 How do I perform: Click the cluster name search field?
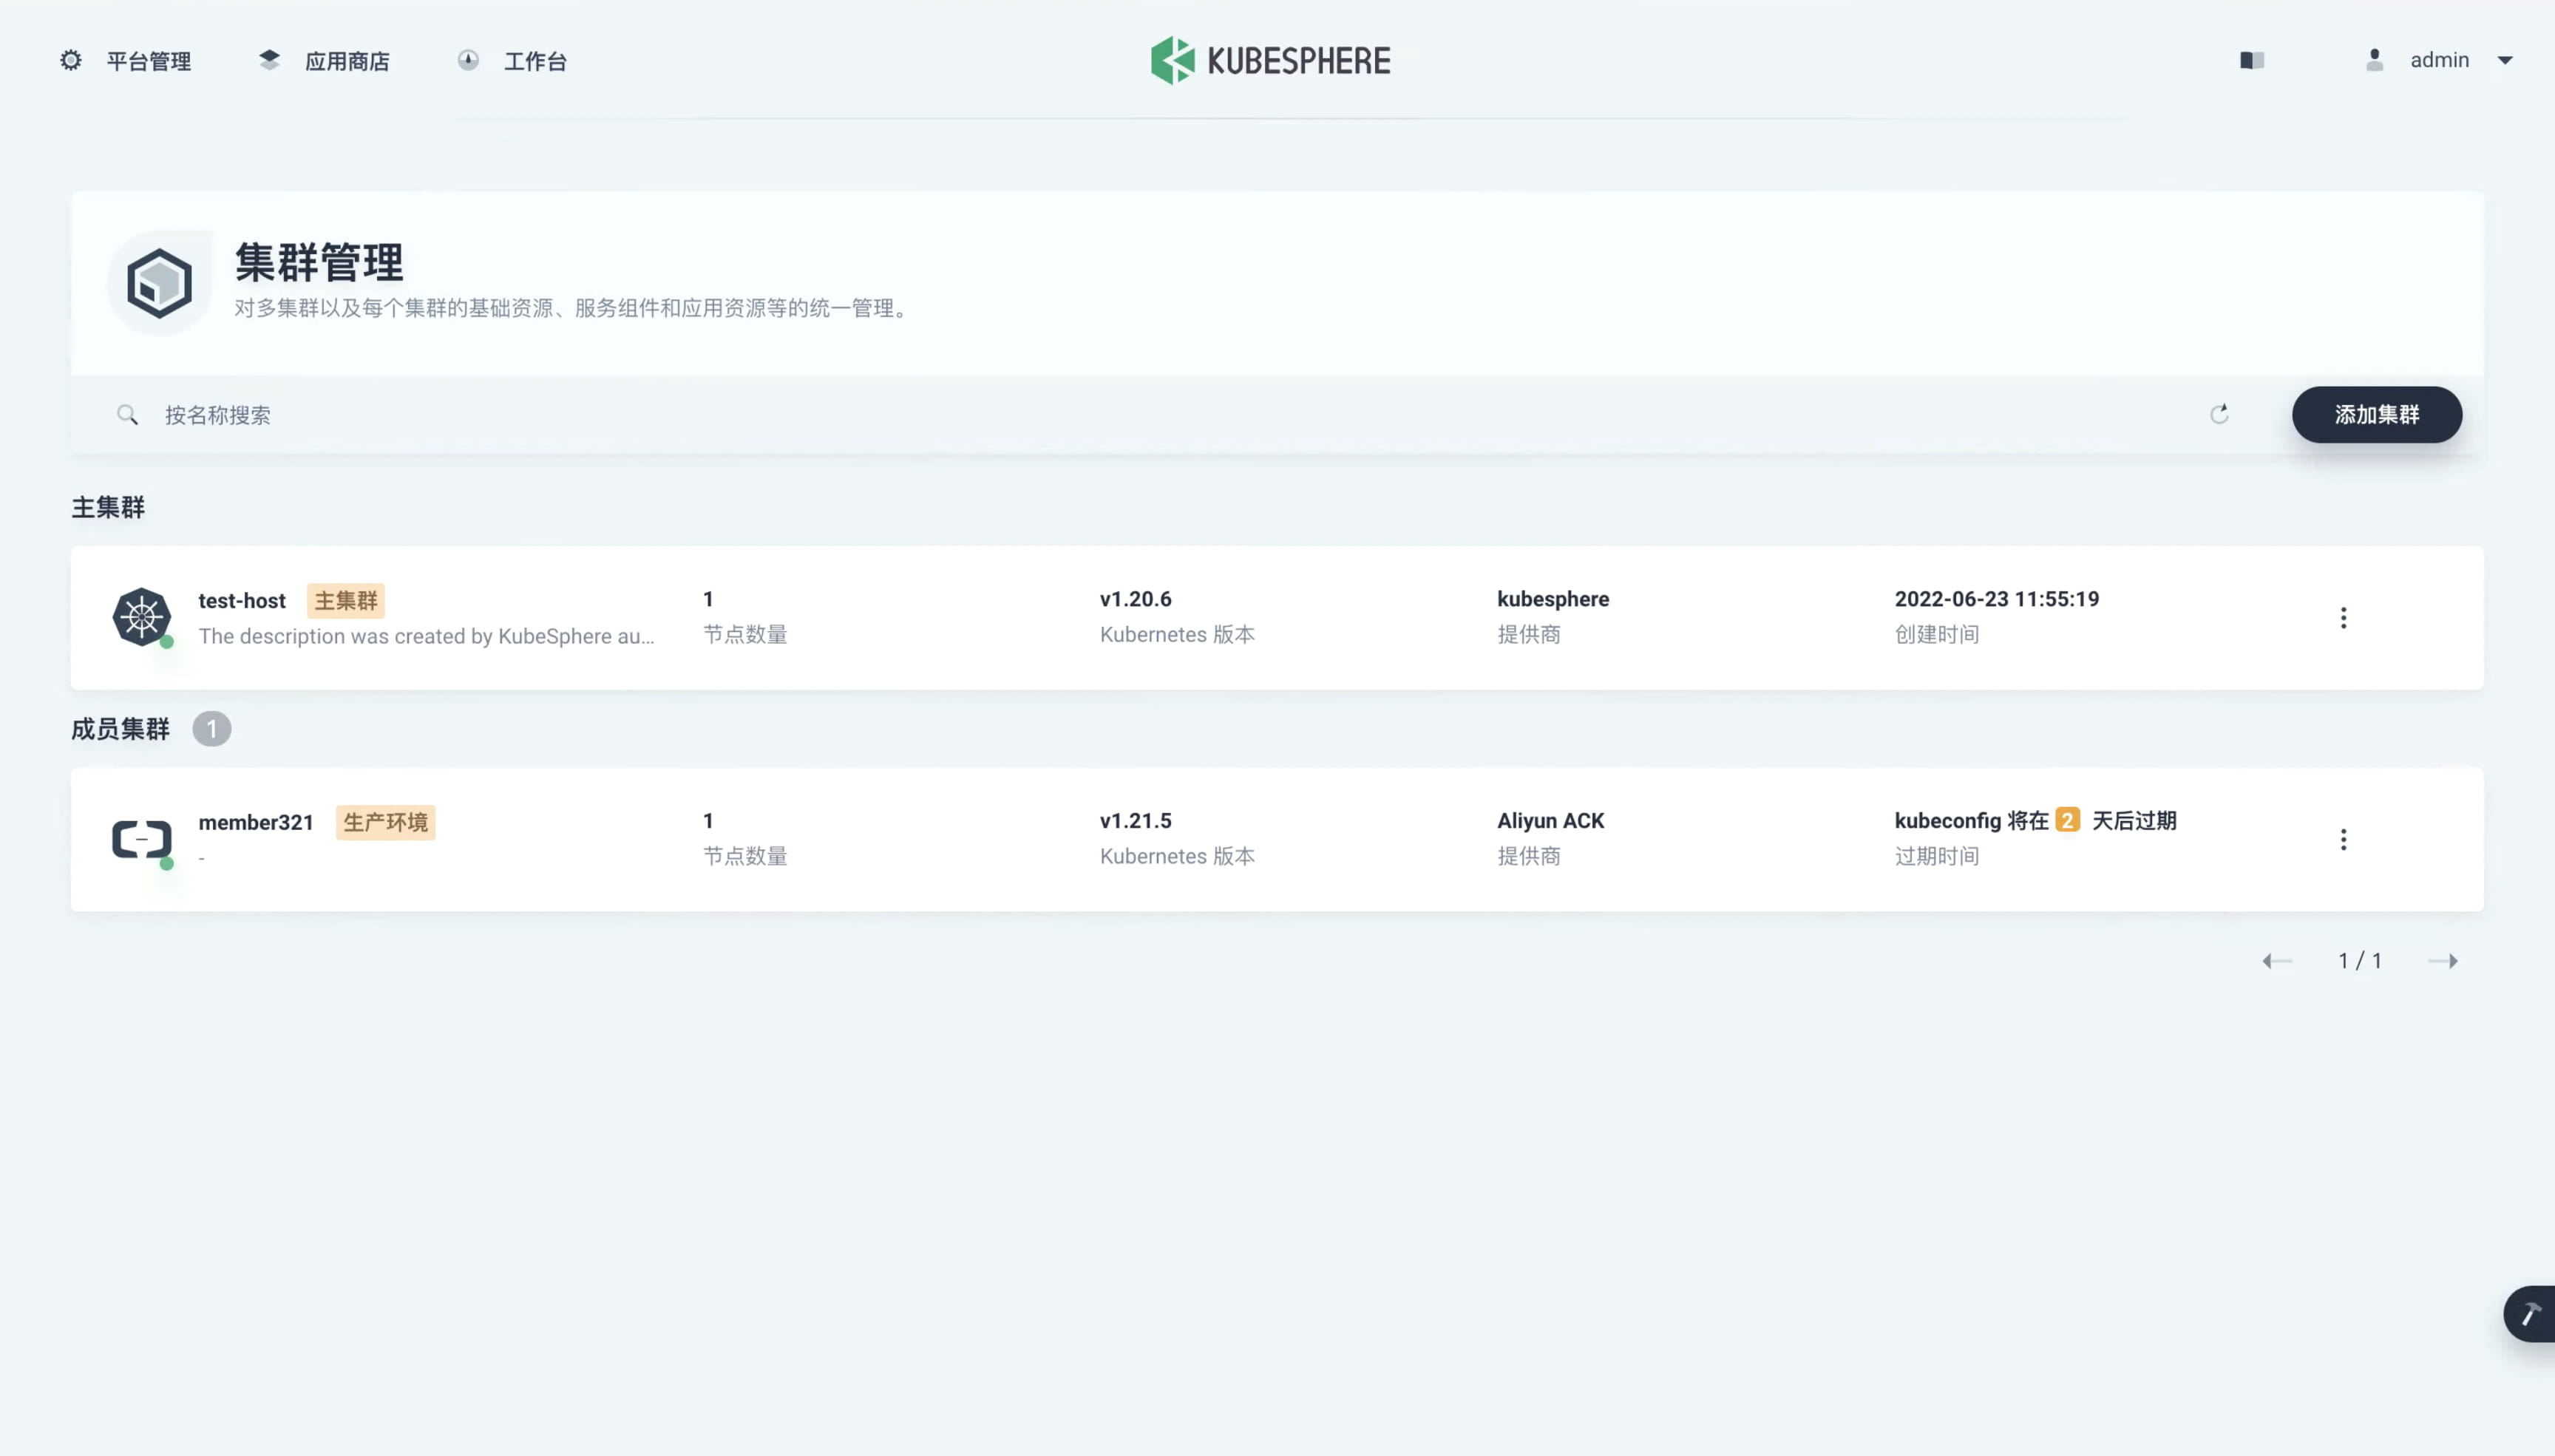[400, 414]
